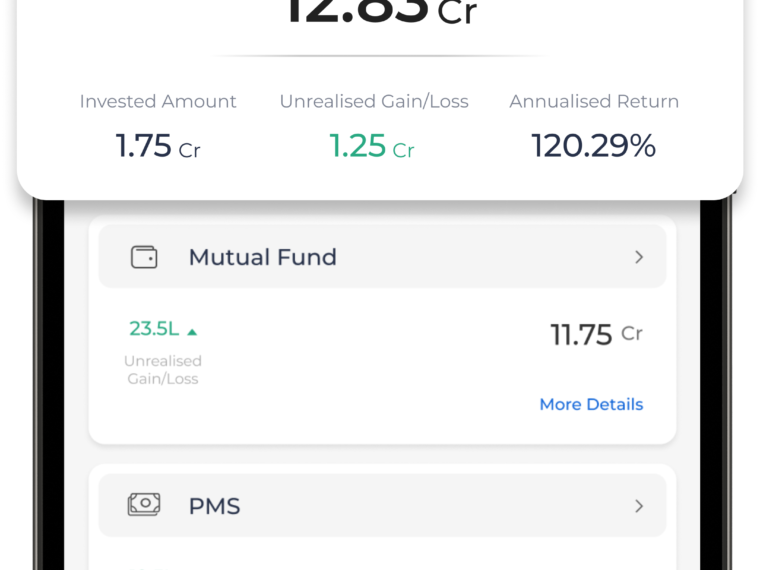
Task: Click the green 1.25 Cr gain value
Action: 372,146
